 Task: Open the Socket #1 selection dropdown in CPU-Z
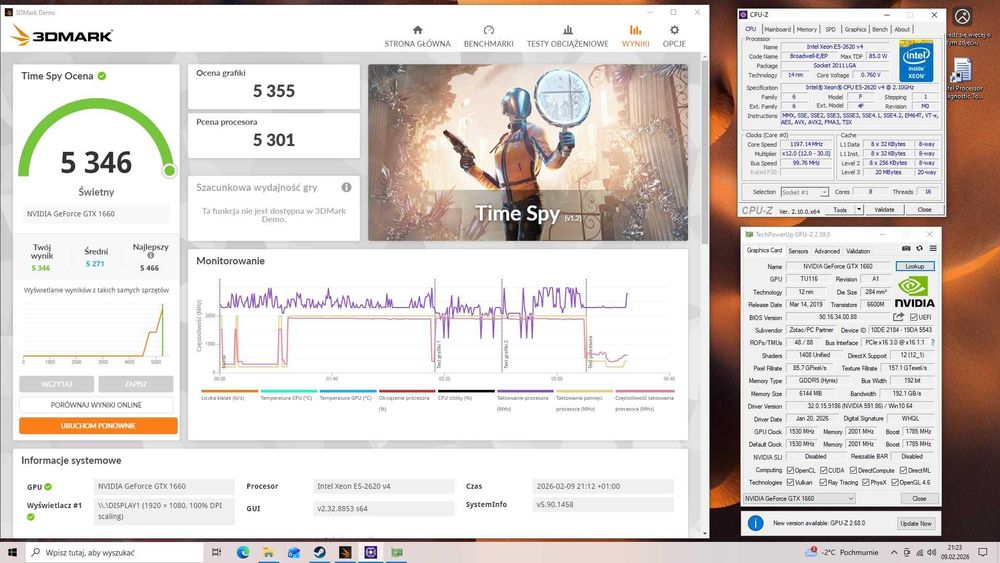coord(804,192)
